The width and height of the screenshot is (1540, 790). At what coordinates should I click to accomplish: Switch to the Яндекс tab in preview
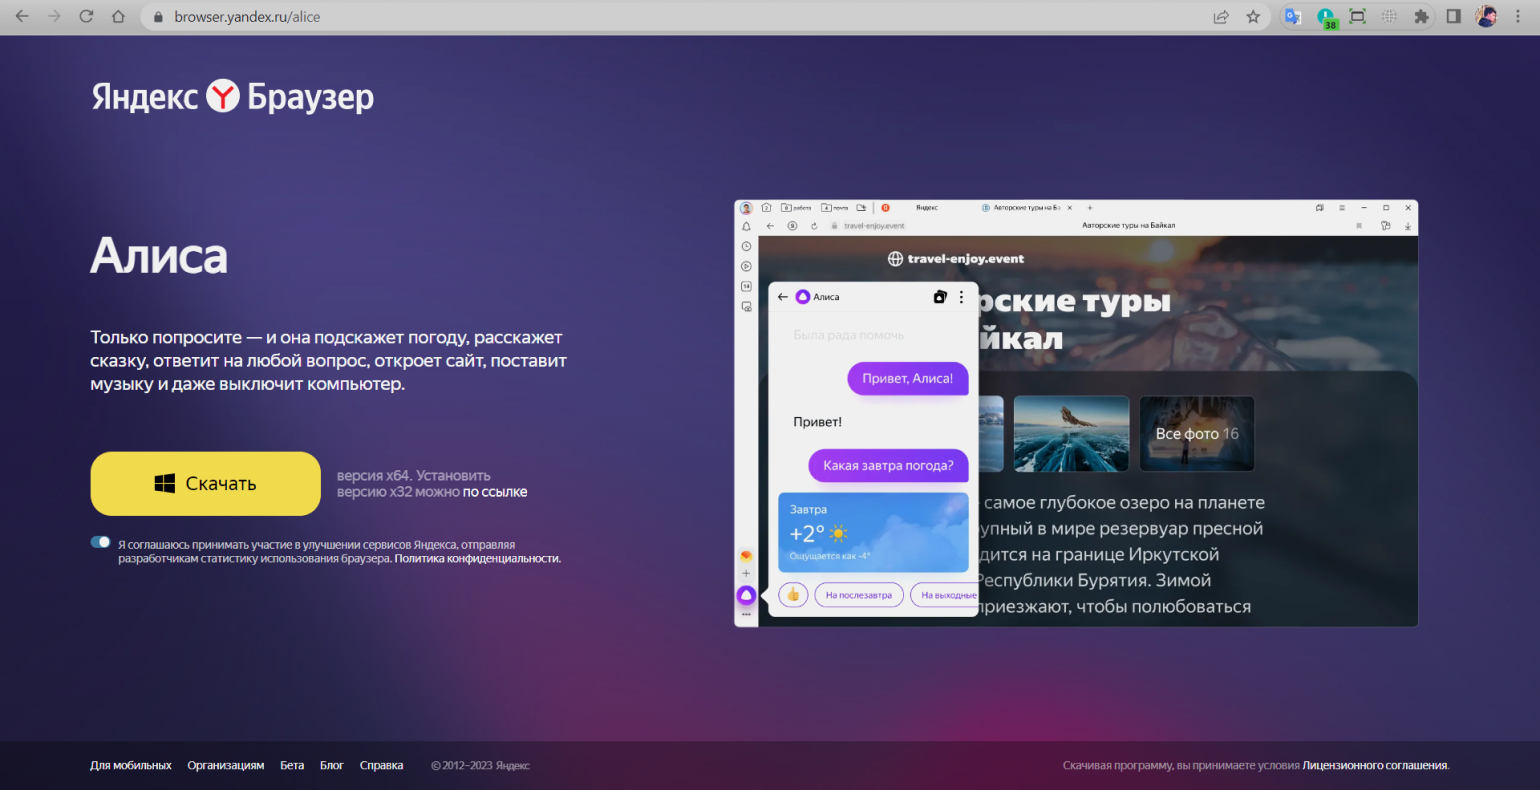pos(927,208)
